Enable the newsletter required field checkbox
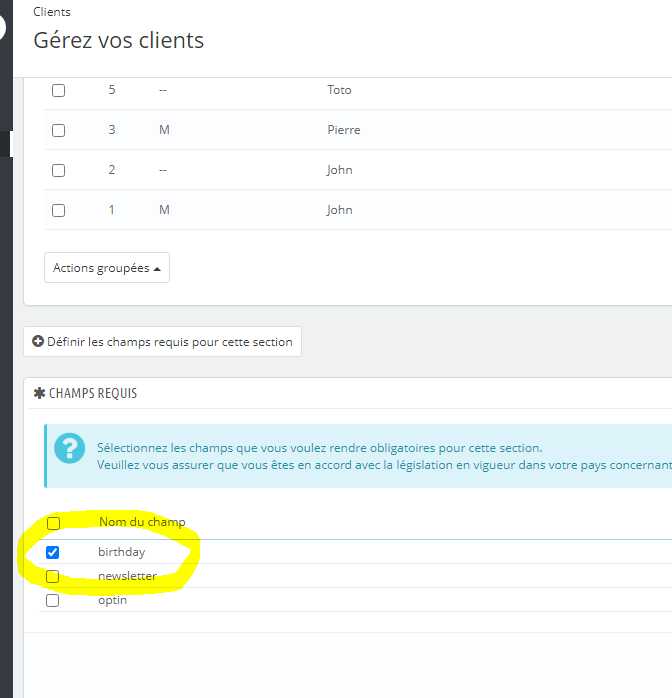672x698 pixels. [53, 576]
